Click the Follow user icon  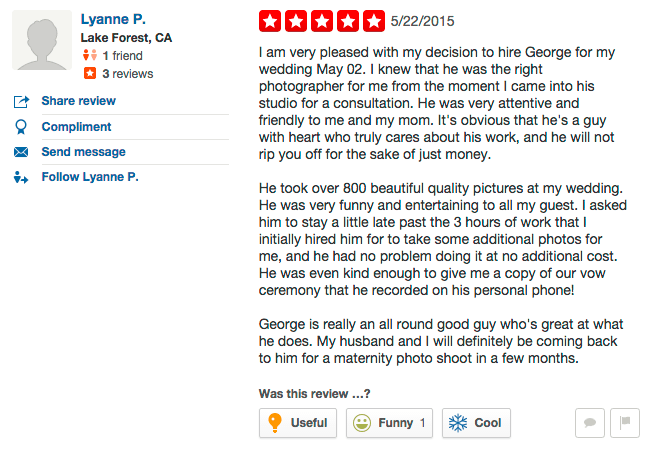coord(21,177)
